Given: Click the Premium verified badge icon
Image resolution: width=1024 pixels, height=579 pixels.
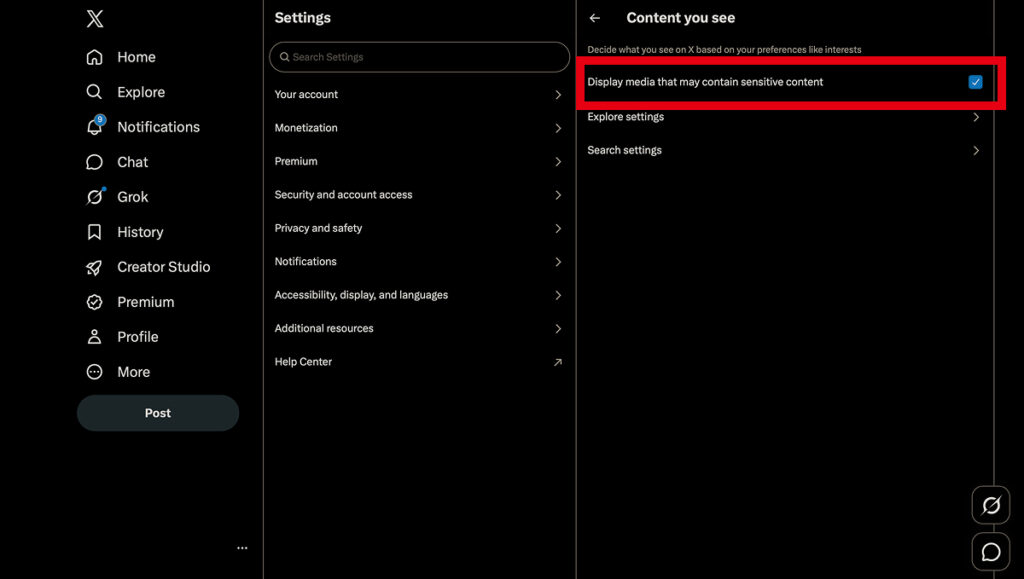Looking at the screenshot, I should pyautogui.click(x=95, y=302).
